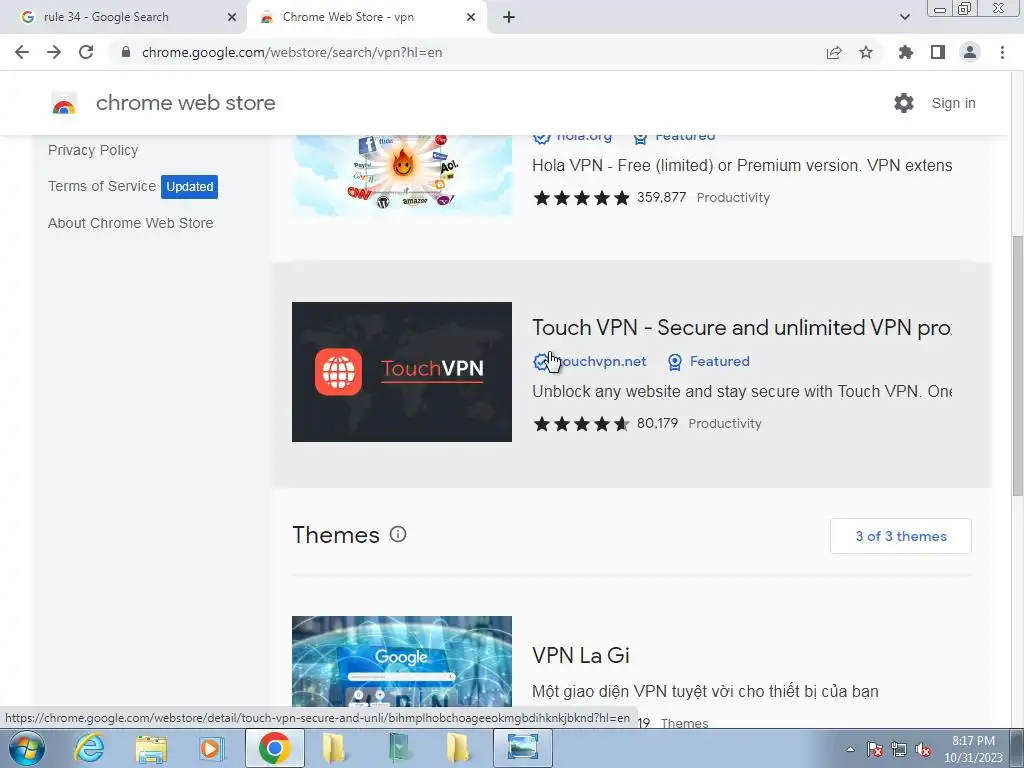1024x768 pixels.
Task: Open the TouchVPN thumbnail image
Action: pos(402,372)
